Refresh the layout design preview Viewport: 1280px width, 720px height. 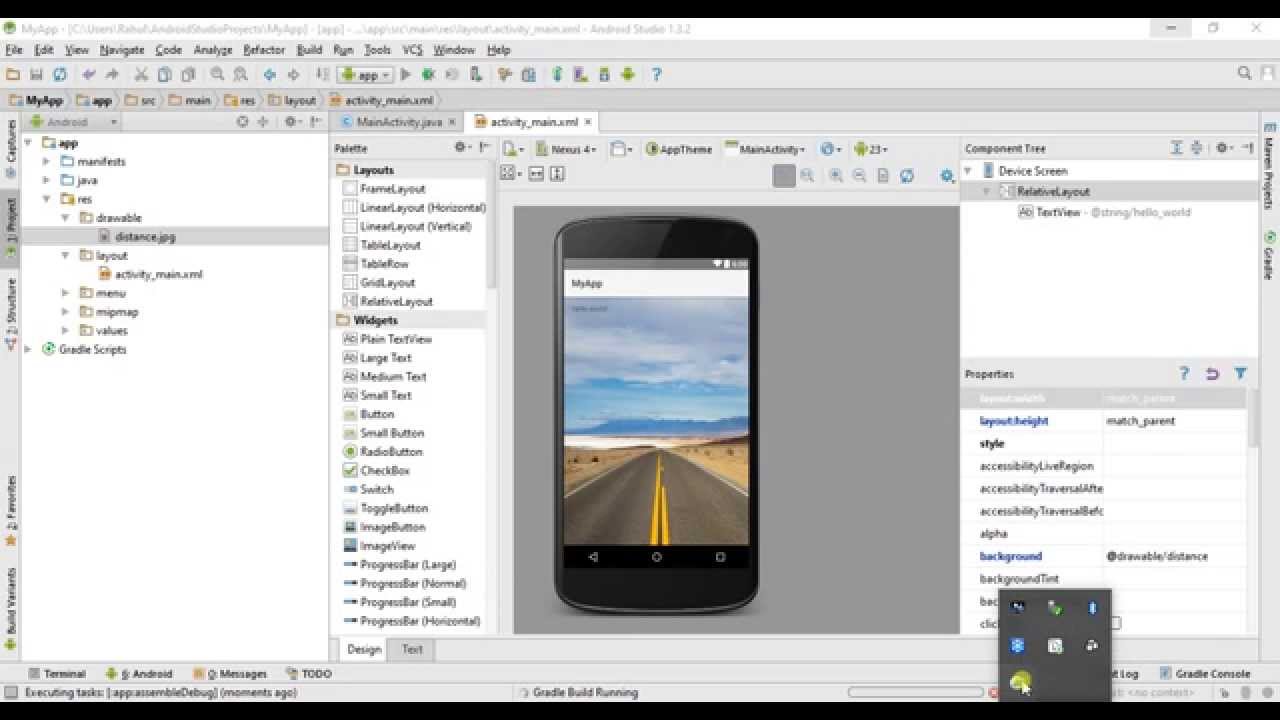coord(906,175)
